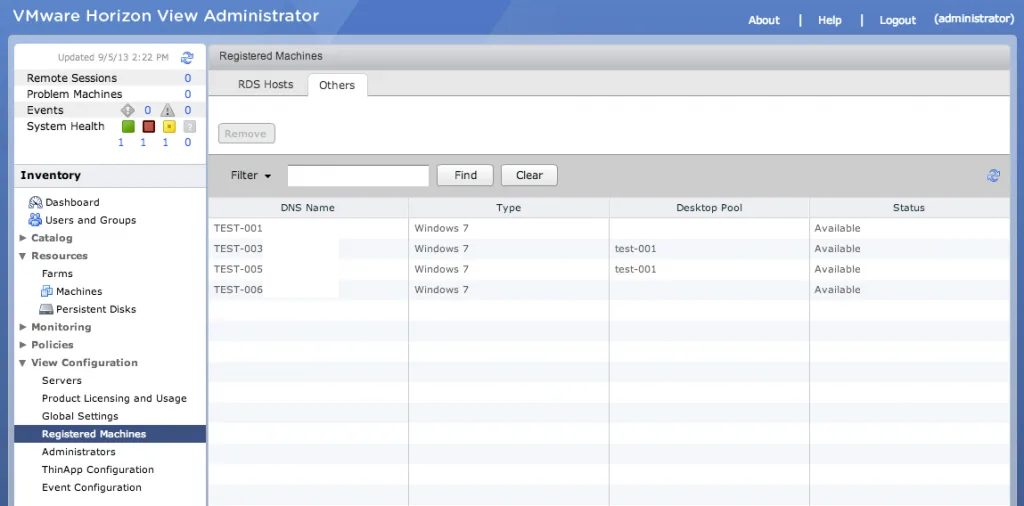This screenshot has height=506, width=1024.
Task: Sort by Status column header
Action: pos(909,208)
